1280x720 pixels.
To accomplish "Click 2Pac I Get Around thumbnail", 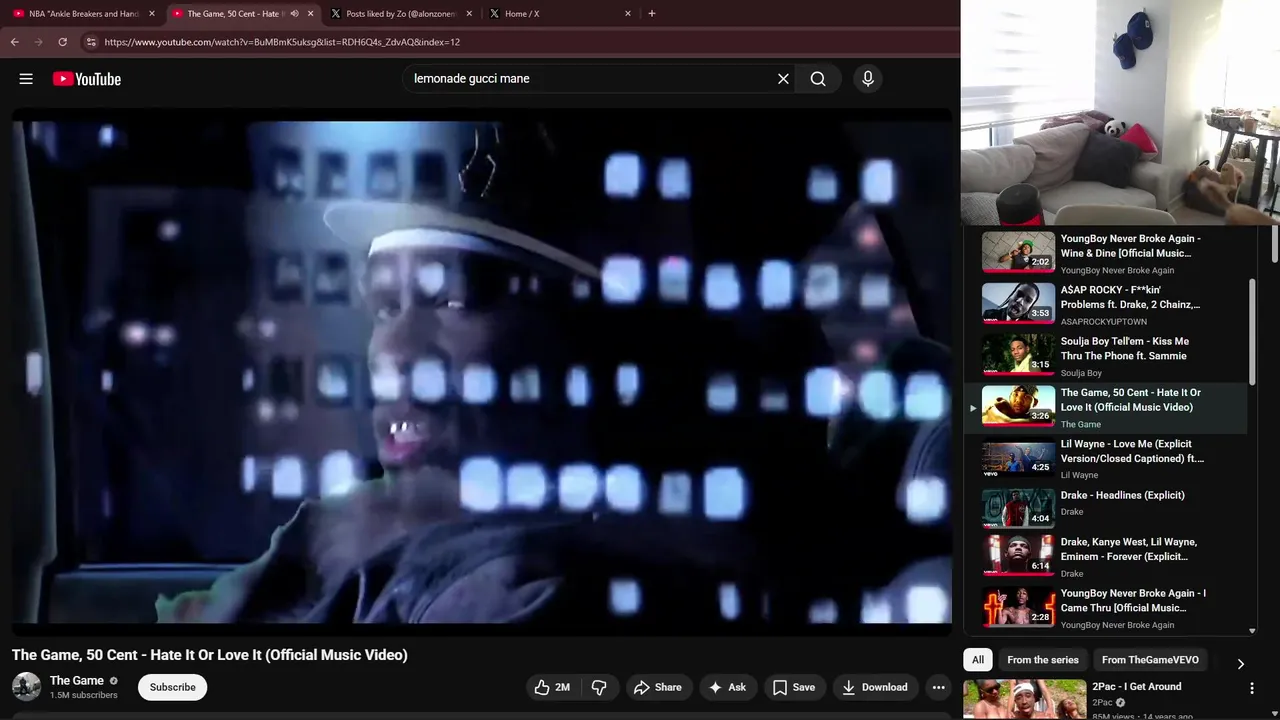I will click(1024, 700).
